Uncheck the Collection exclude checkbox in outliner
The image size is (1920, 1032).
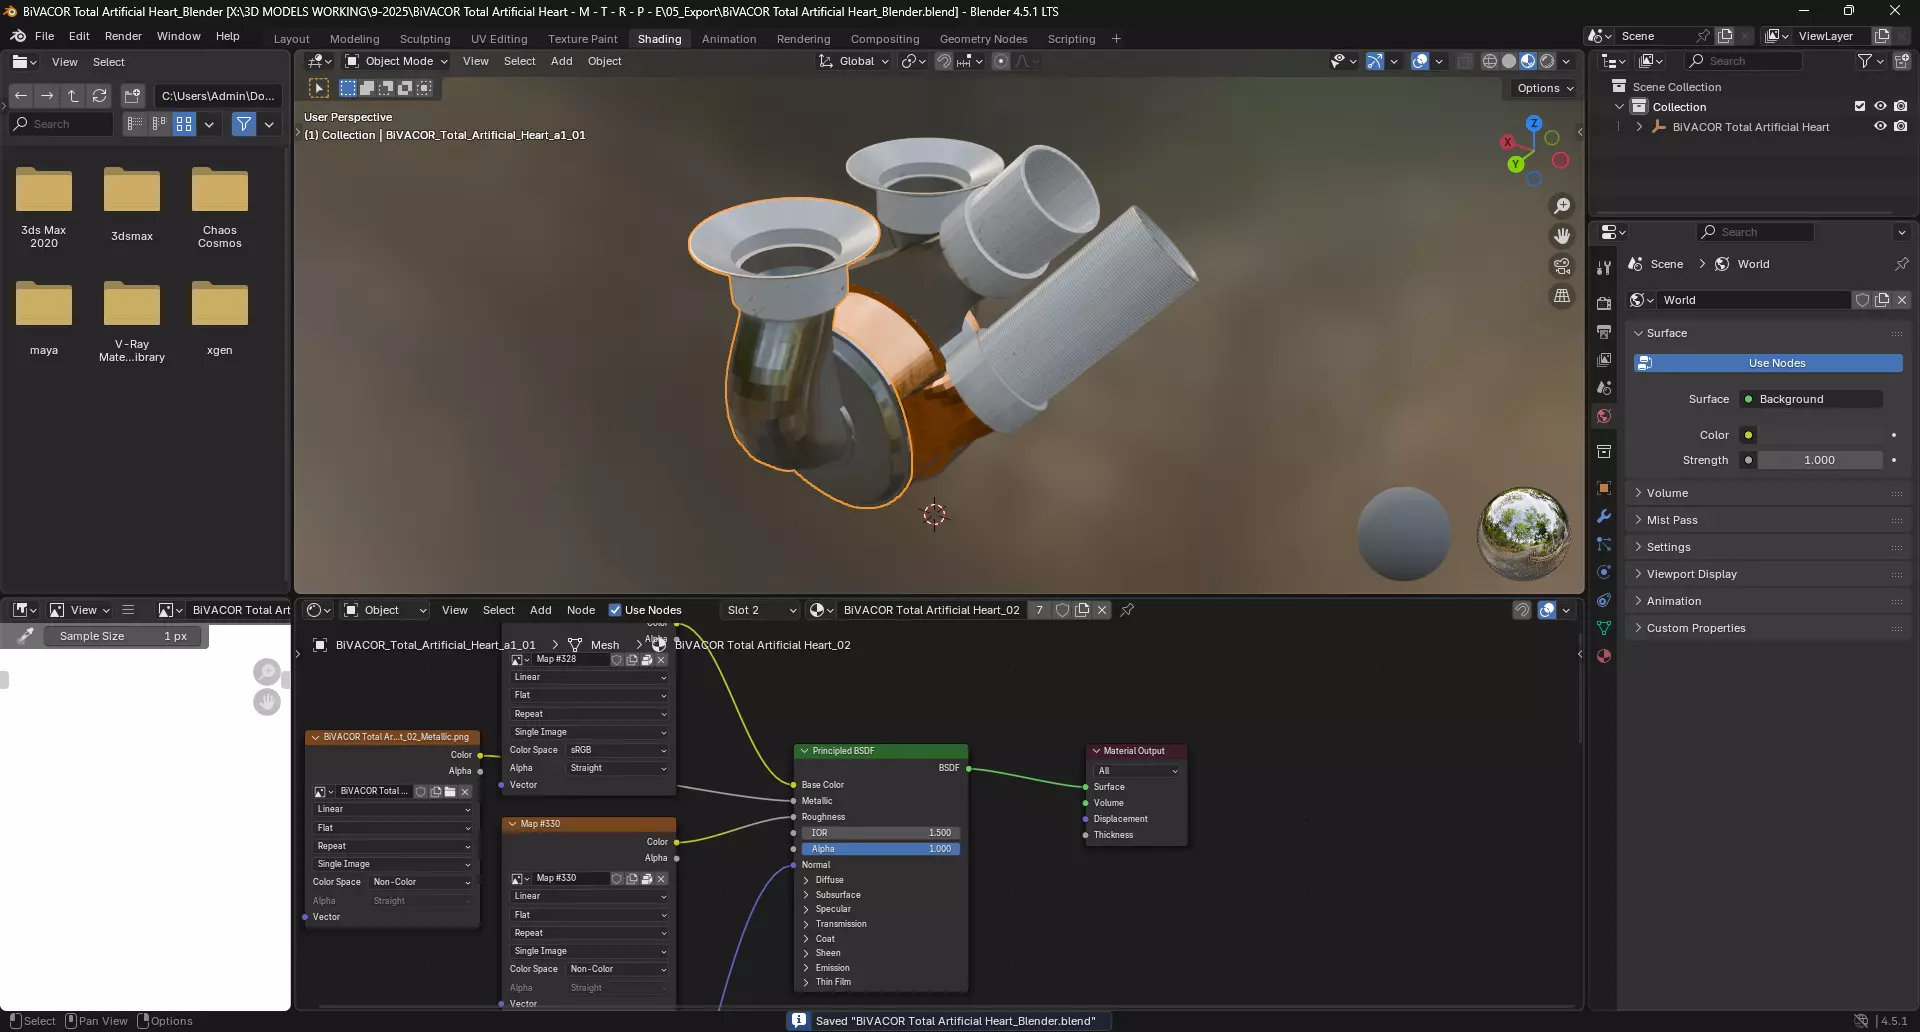point(1860,106)
